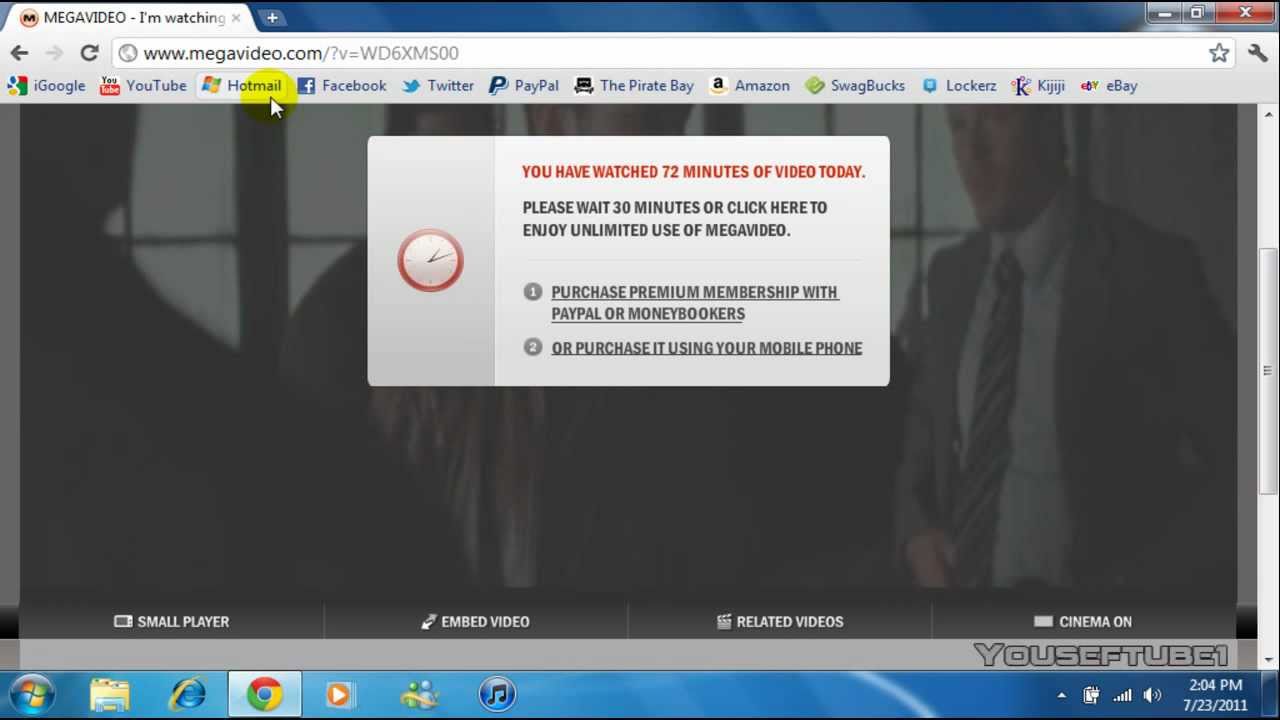
Task: Click the power plug tray icon
Action: coord(1091,695)
